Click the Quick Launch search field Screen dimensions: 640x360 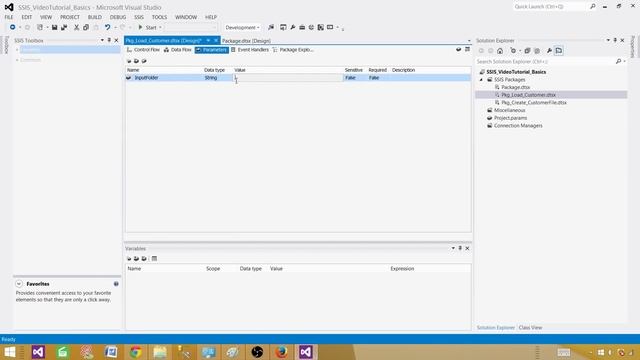coord(550,7)
